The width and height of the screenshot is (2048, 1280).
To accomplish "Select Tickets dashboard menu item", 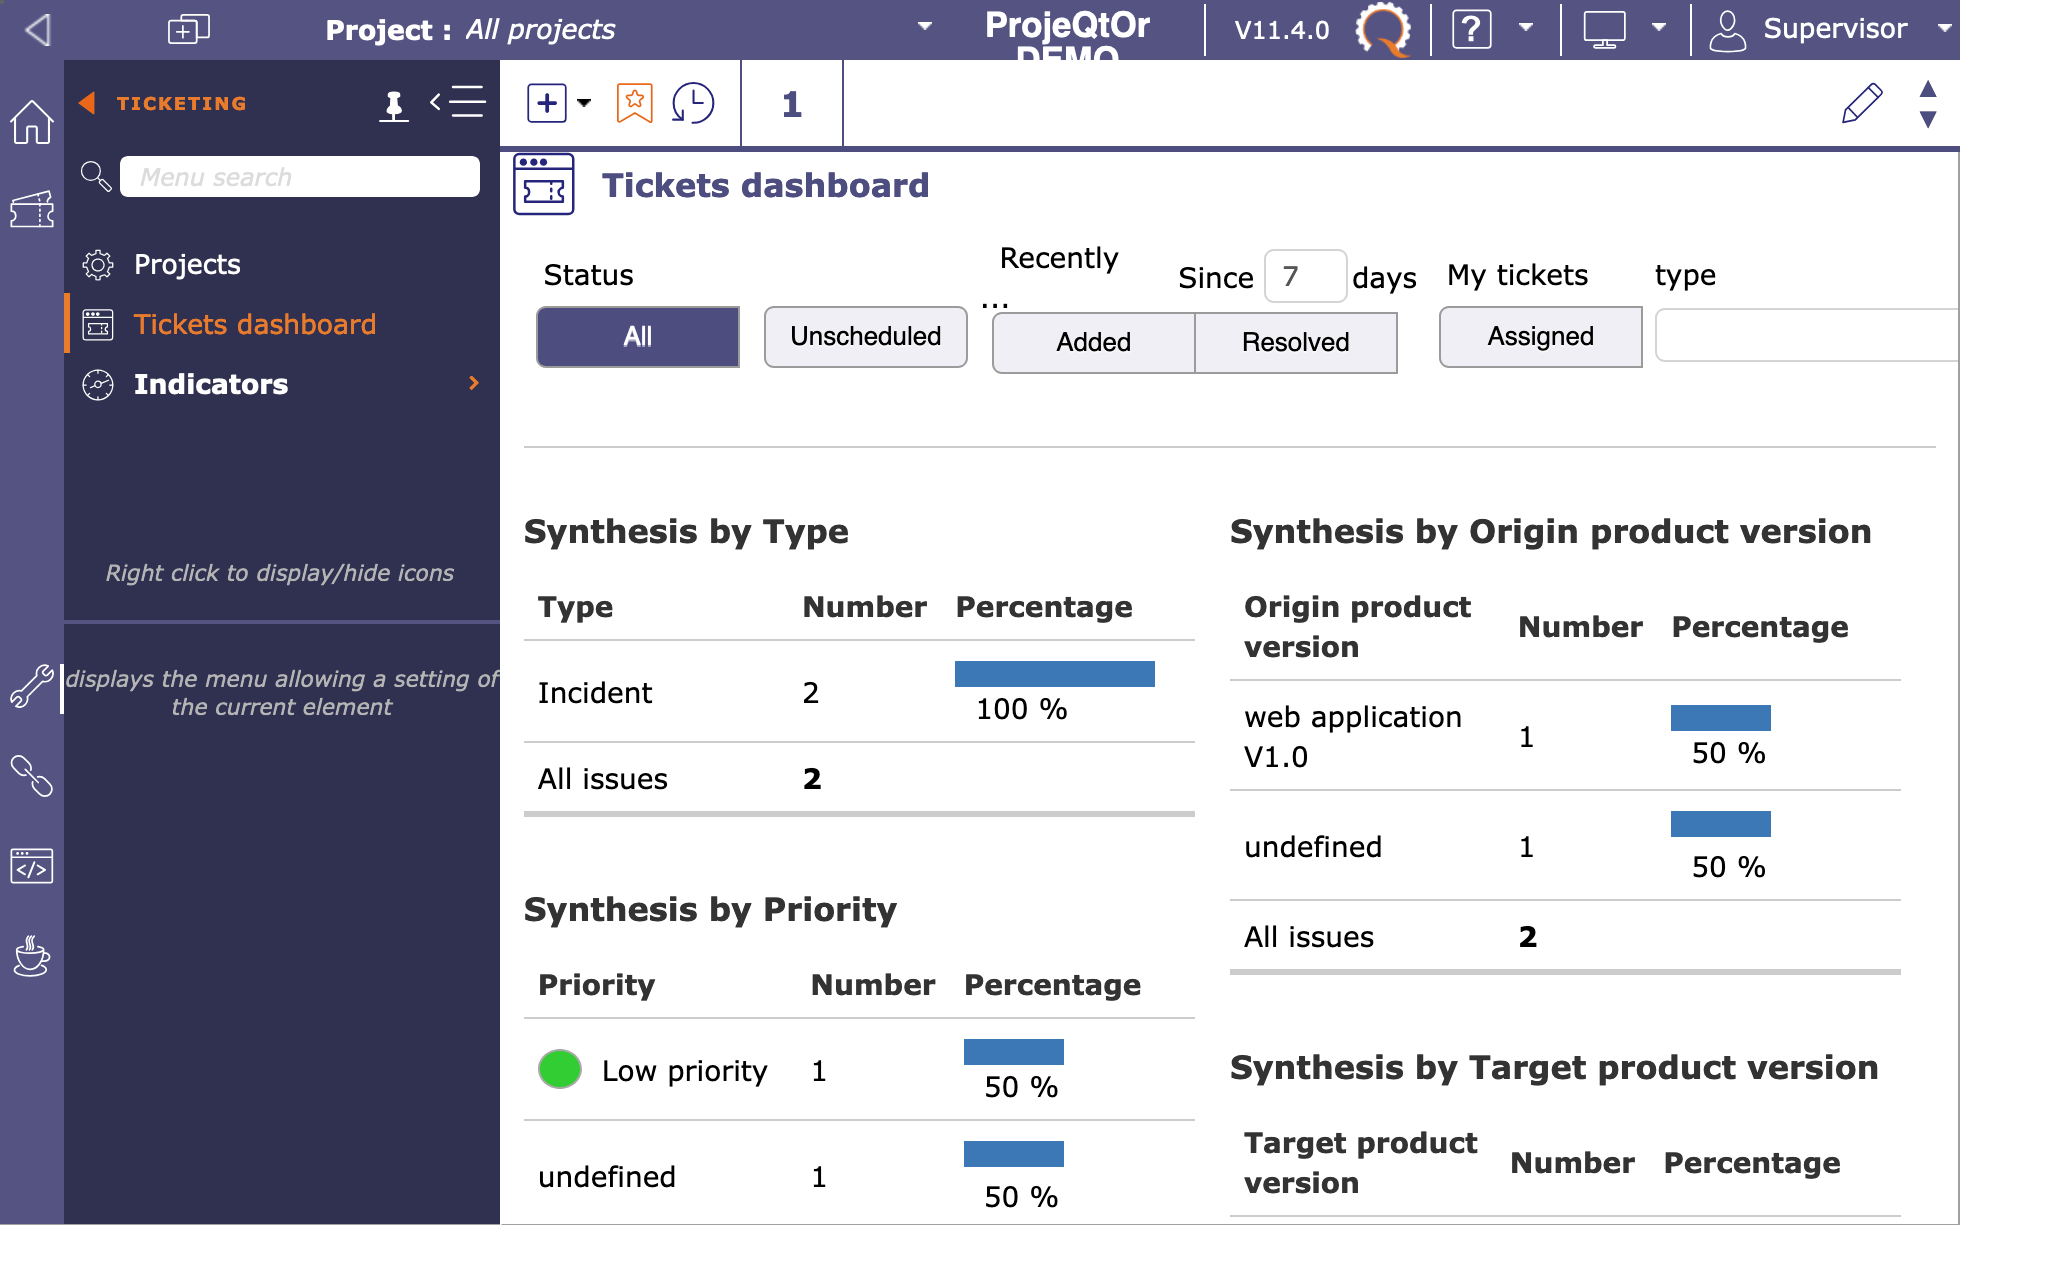I will [254, 324].
